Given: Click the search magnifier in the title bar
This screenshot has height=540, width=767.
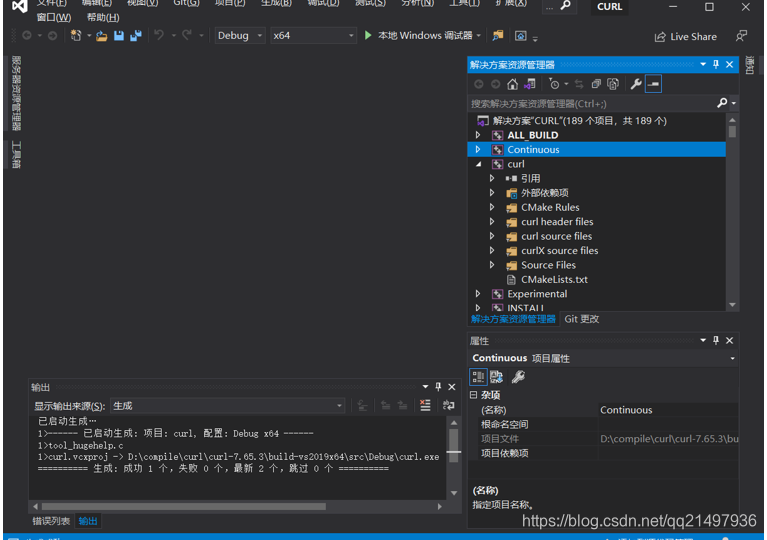Looking at the screenshot, I should 565,6.
